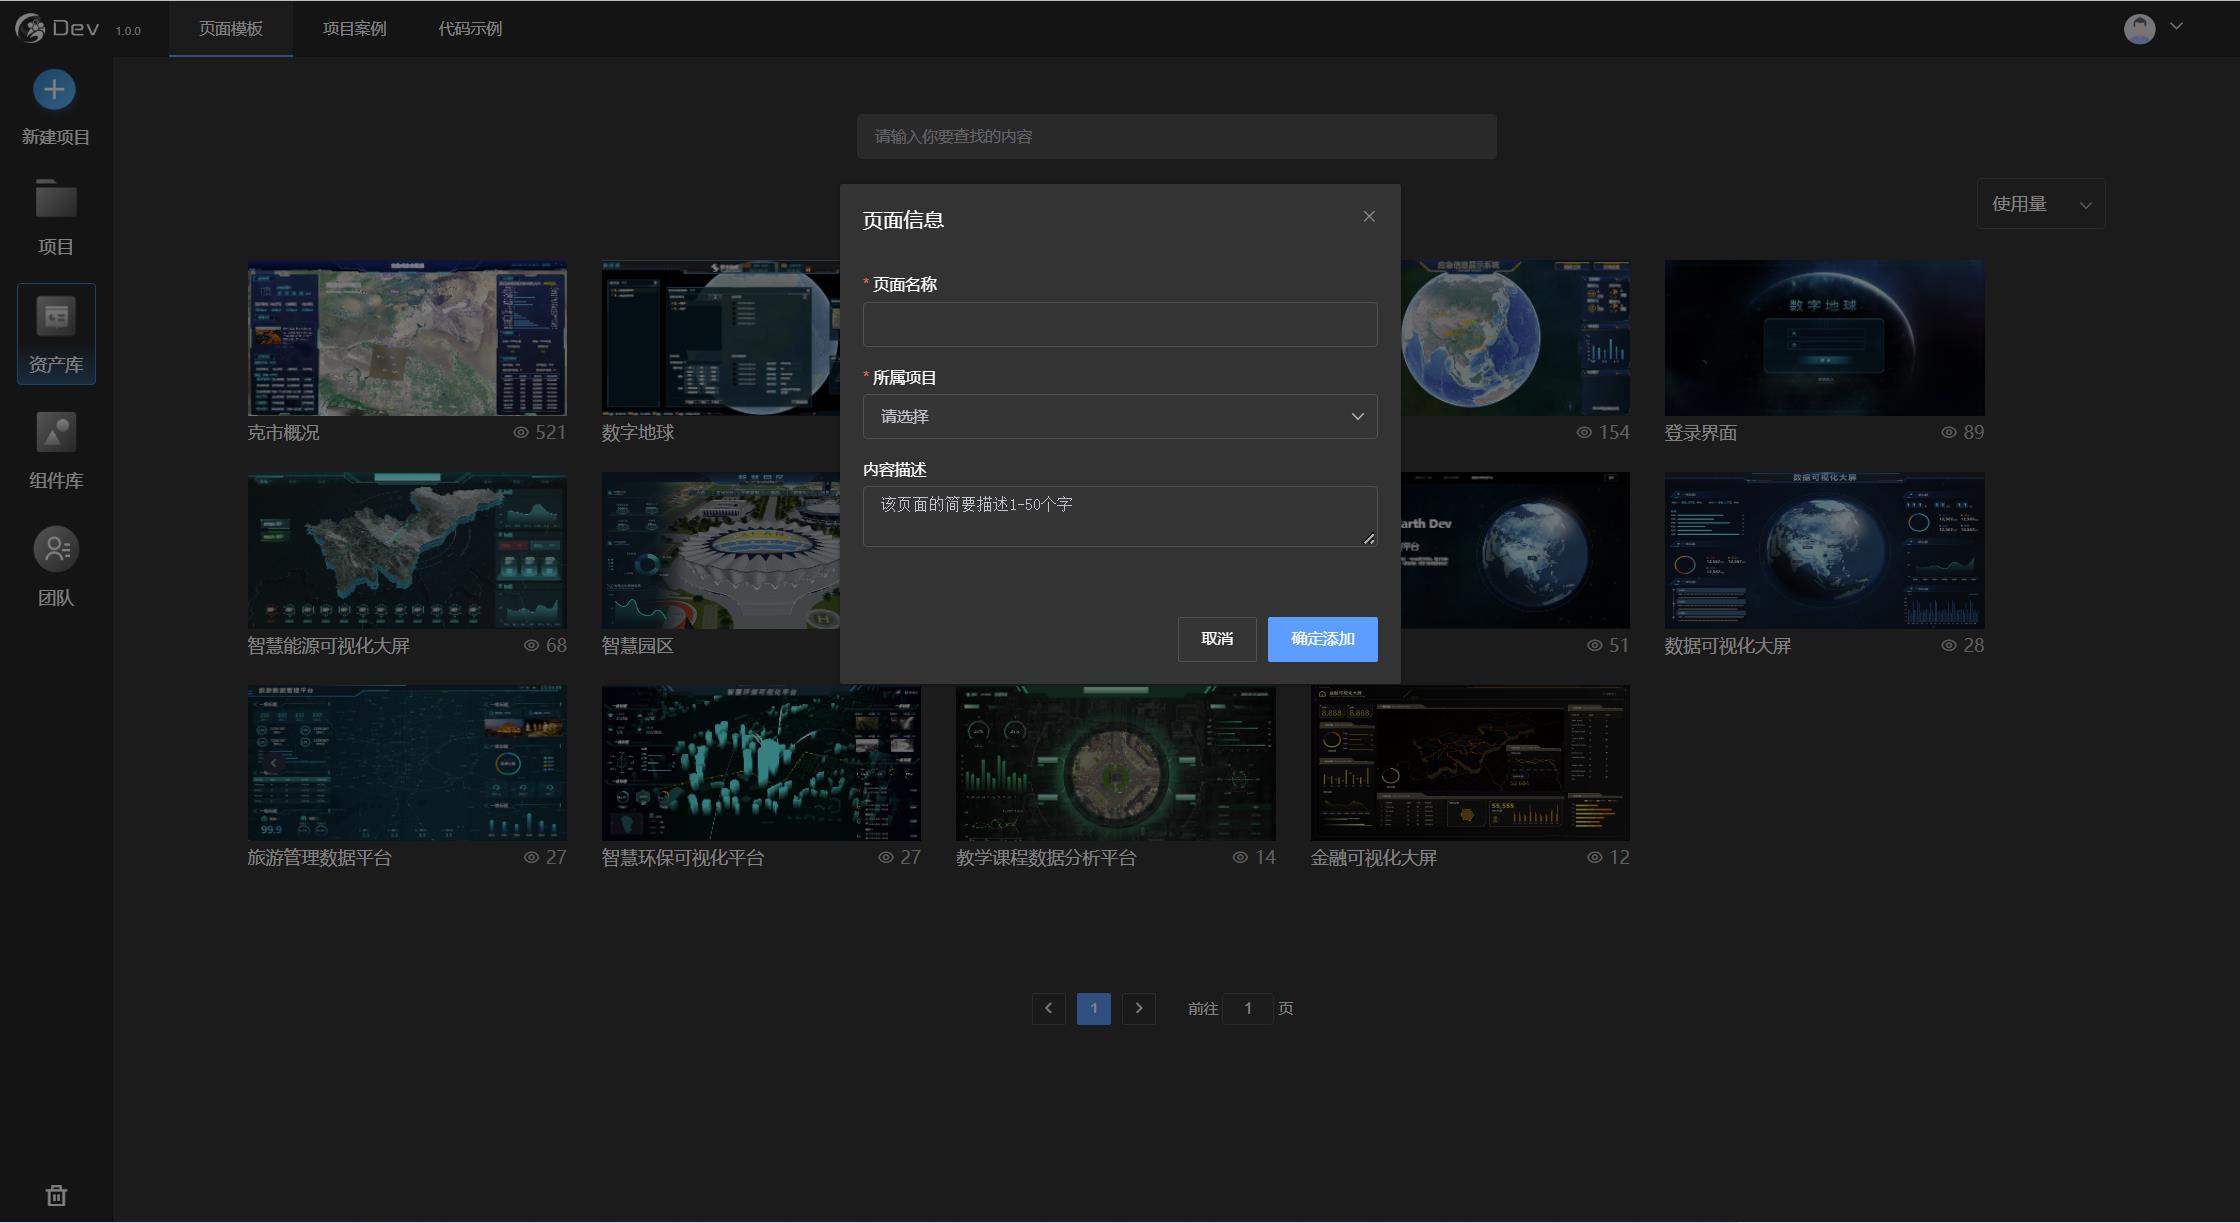2240x1223 pixels.
Task: Click the 前往 page number input
Action: coord(1248,1008)
